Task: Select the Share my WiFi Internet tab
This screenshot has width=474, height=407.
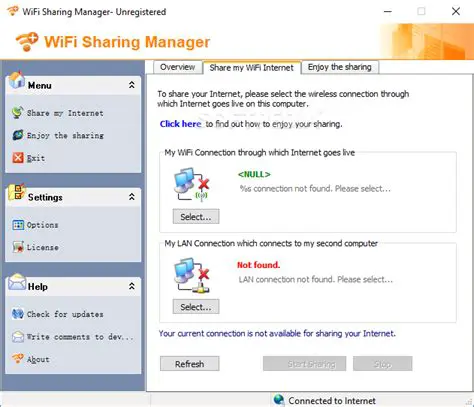Action: [252, 68]
